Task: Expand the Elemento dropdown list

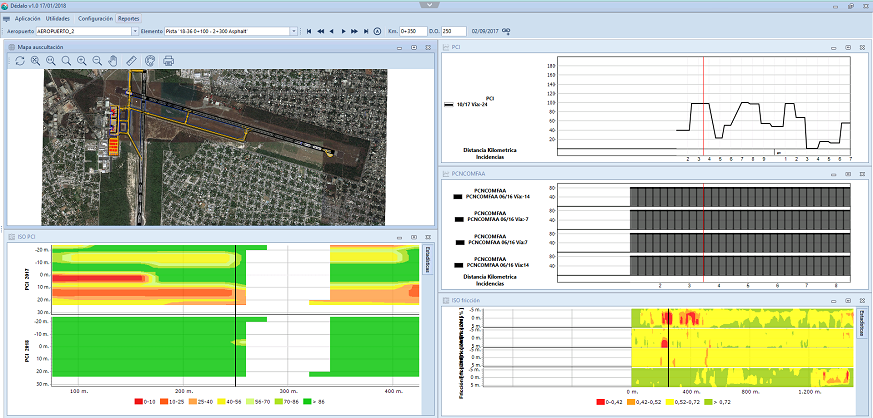Action: click(x=296, y=31)
